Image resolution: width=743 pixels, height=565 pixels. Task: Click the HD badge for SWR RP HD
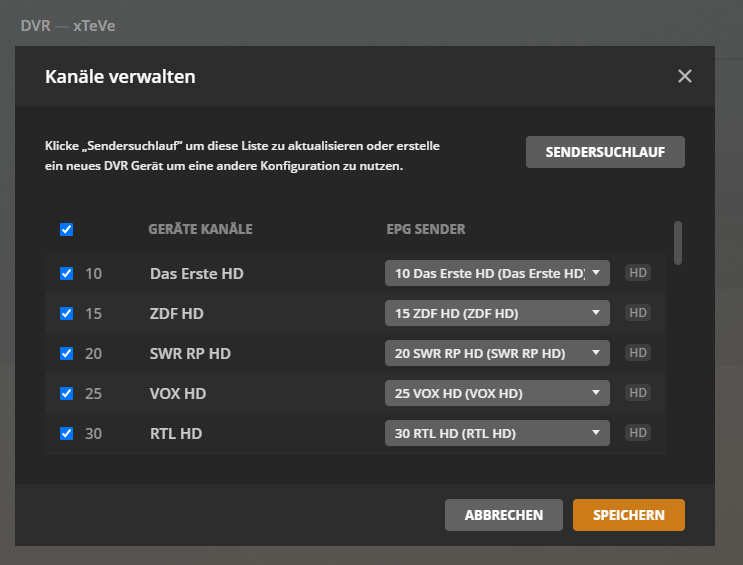[x=637, y=353]
